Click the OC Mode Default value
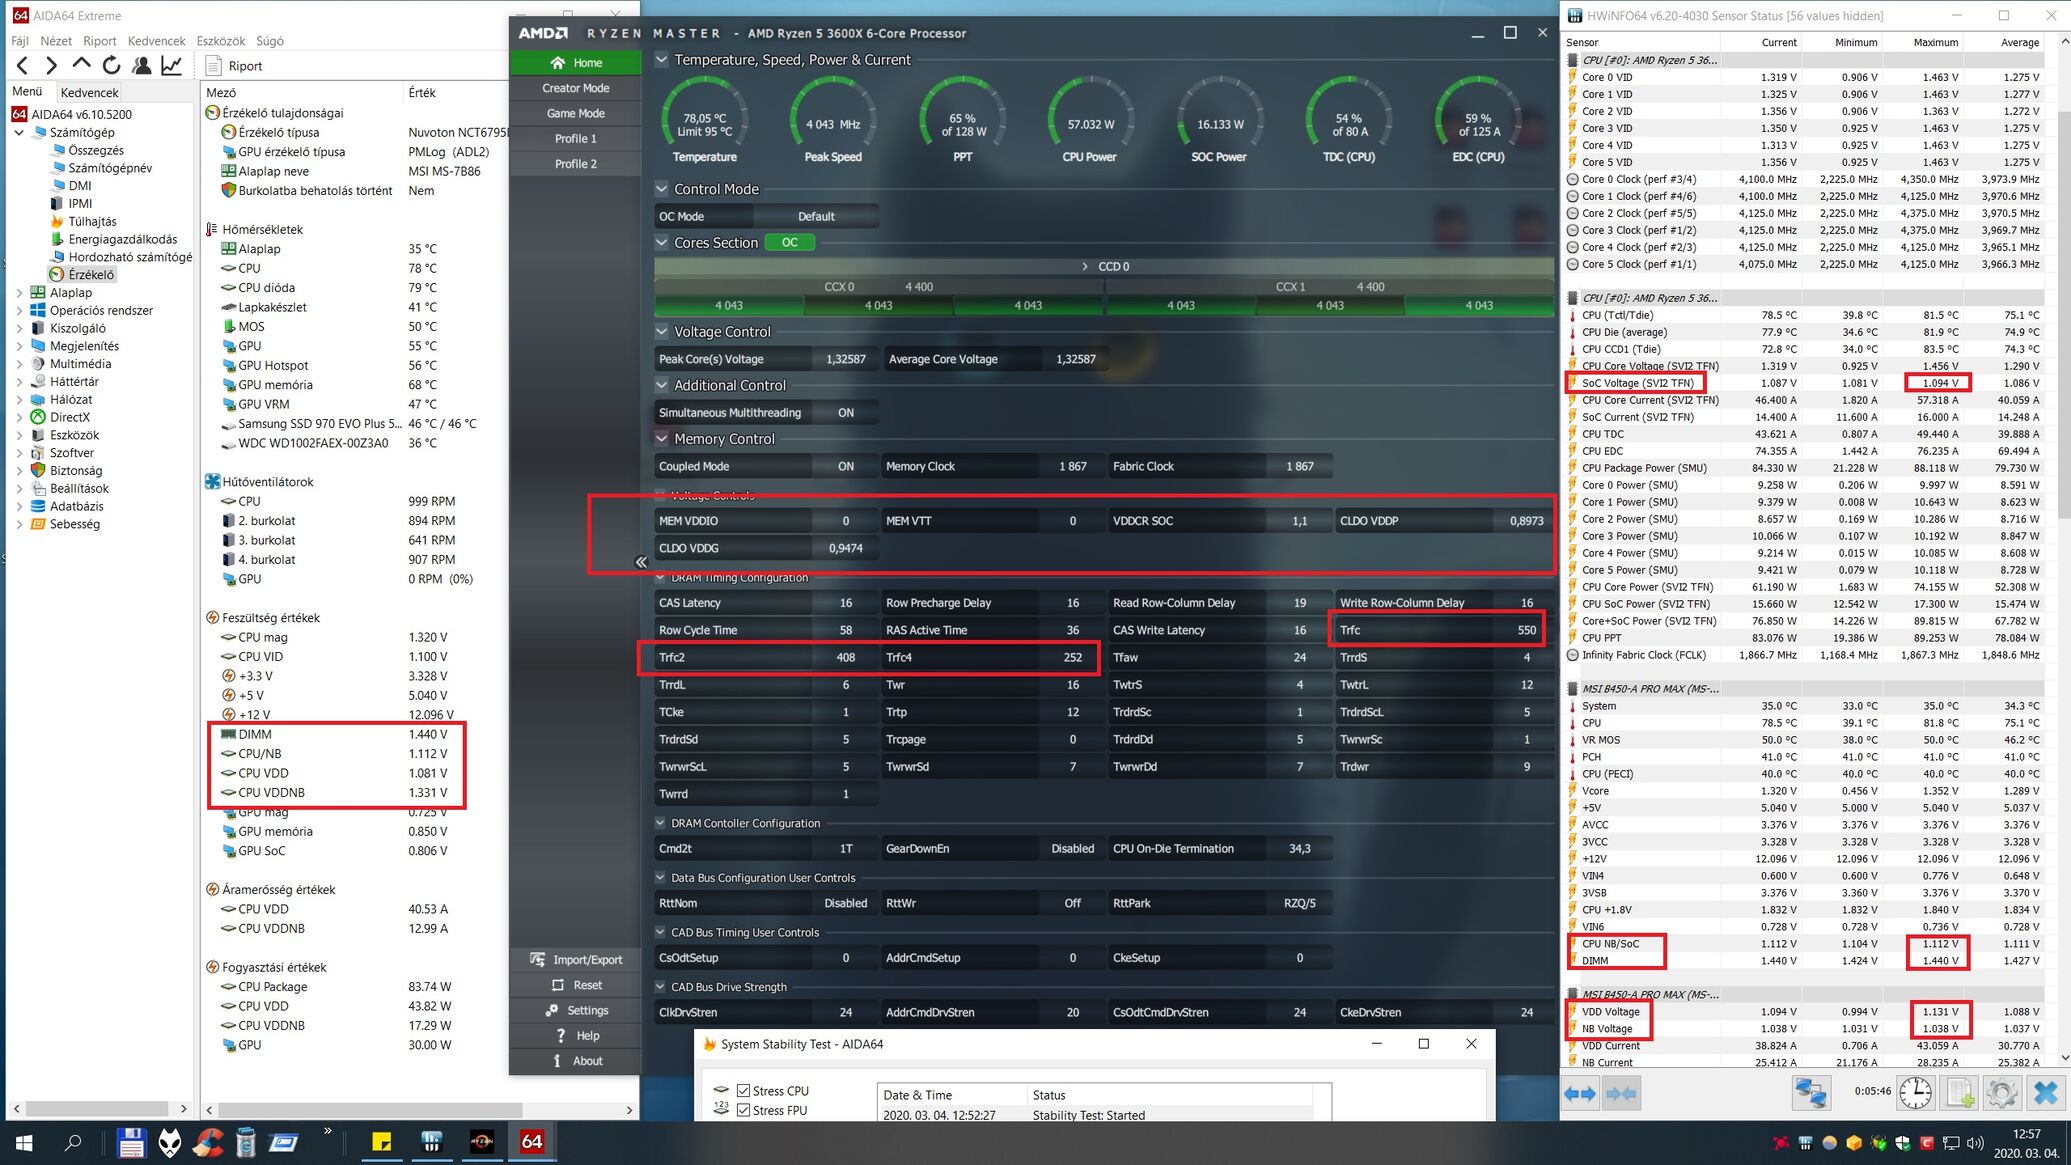2071x1165 pixels. click(x=816, y=216)
